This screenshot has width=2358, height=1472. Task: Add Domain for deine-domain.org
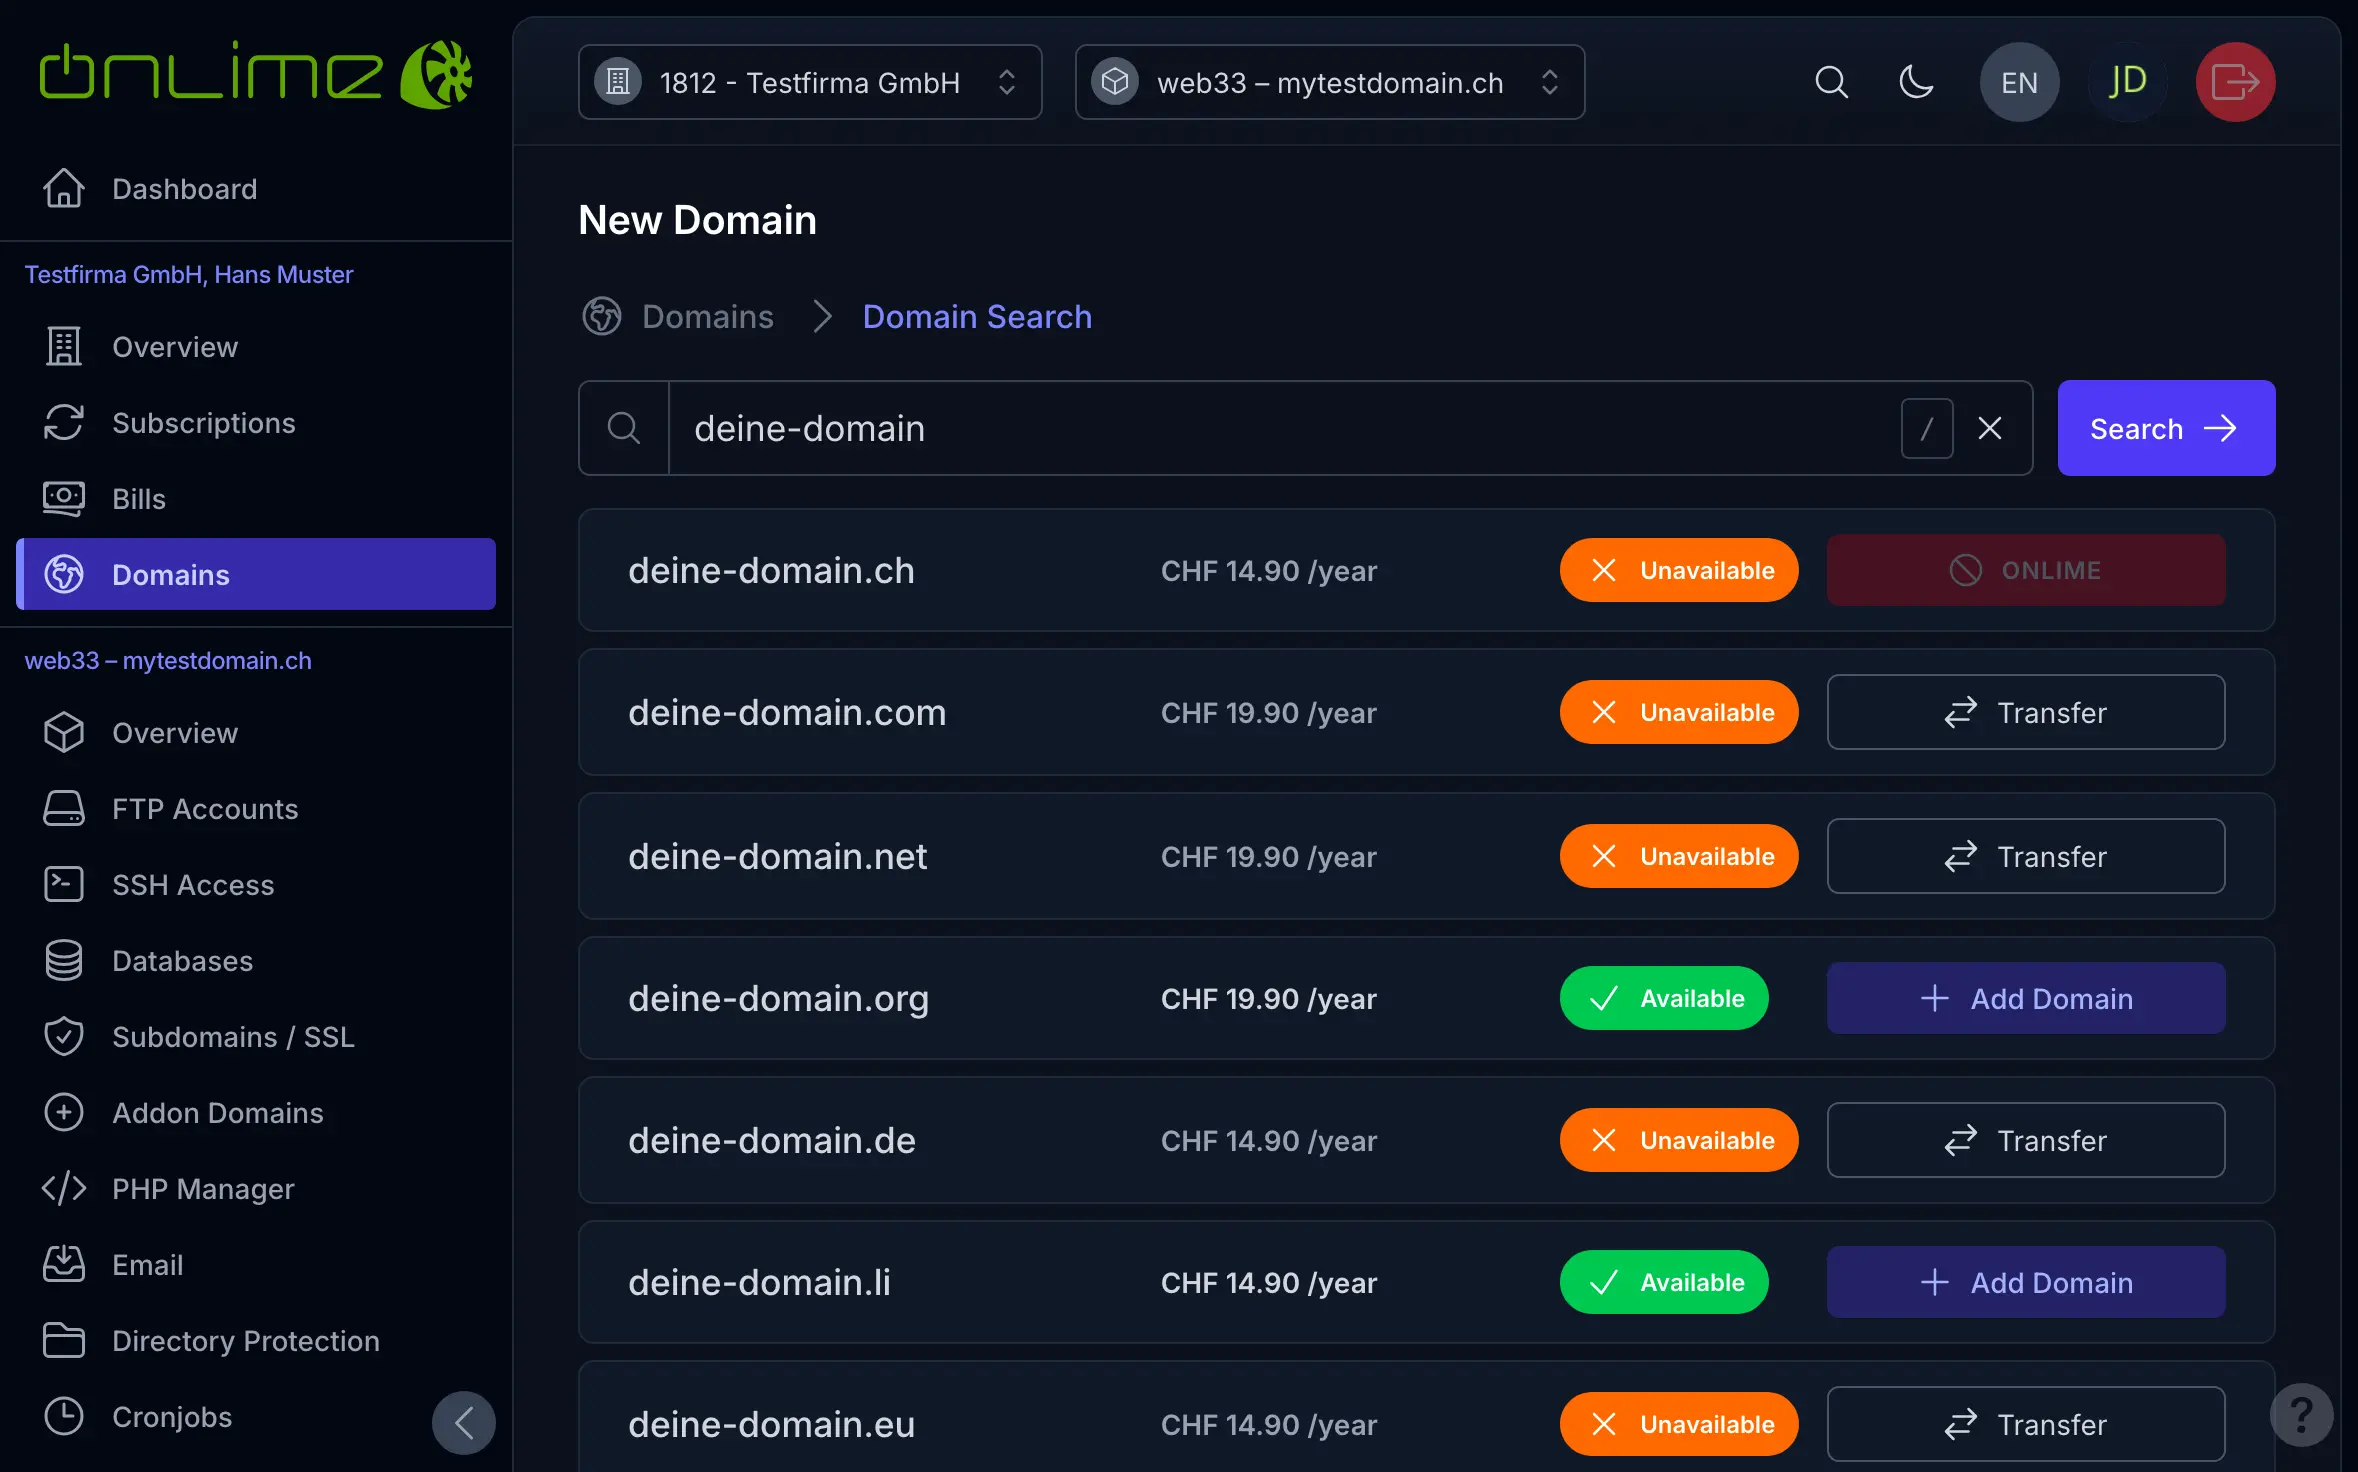point(2025,998)
